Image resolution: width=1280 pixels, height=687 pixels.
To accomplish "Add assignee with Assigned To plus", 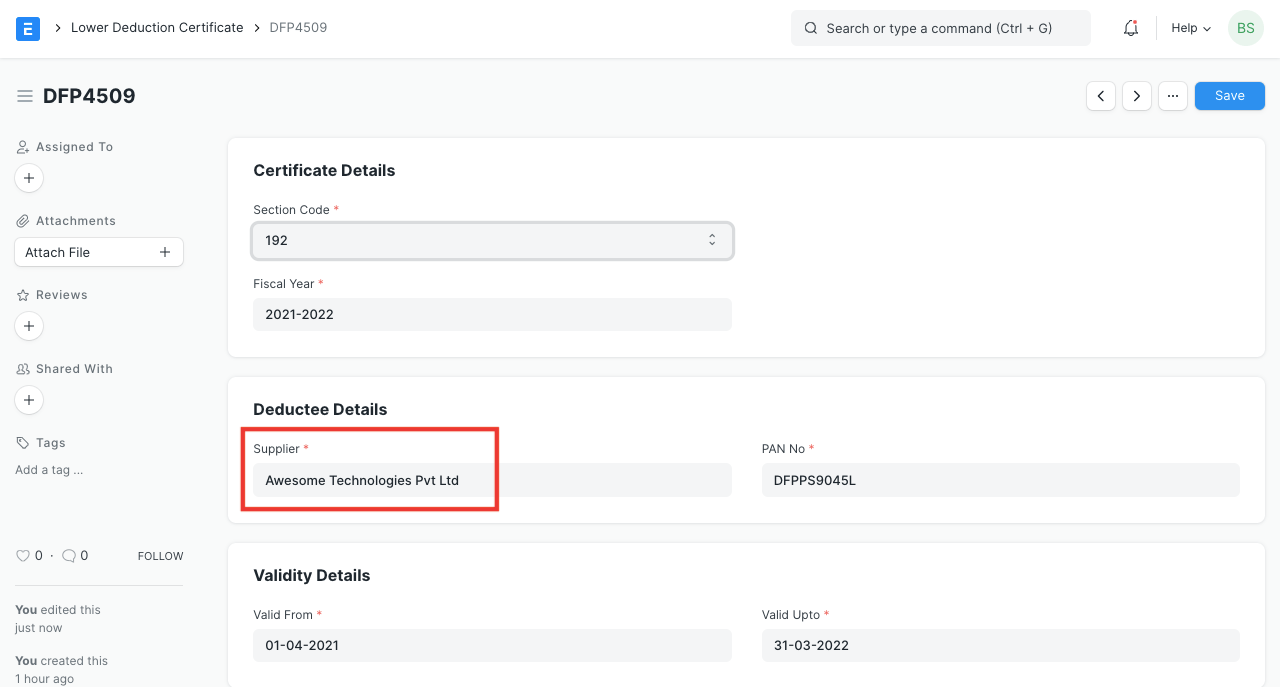I will click(29, 178).
